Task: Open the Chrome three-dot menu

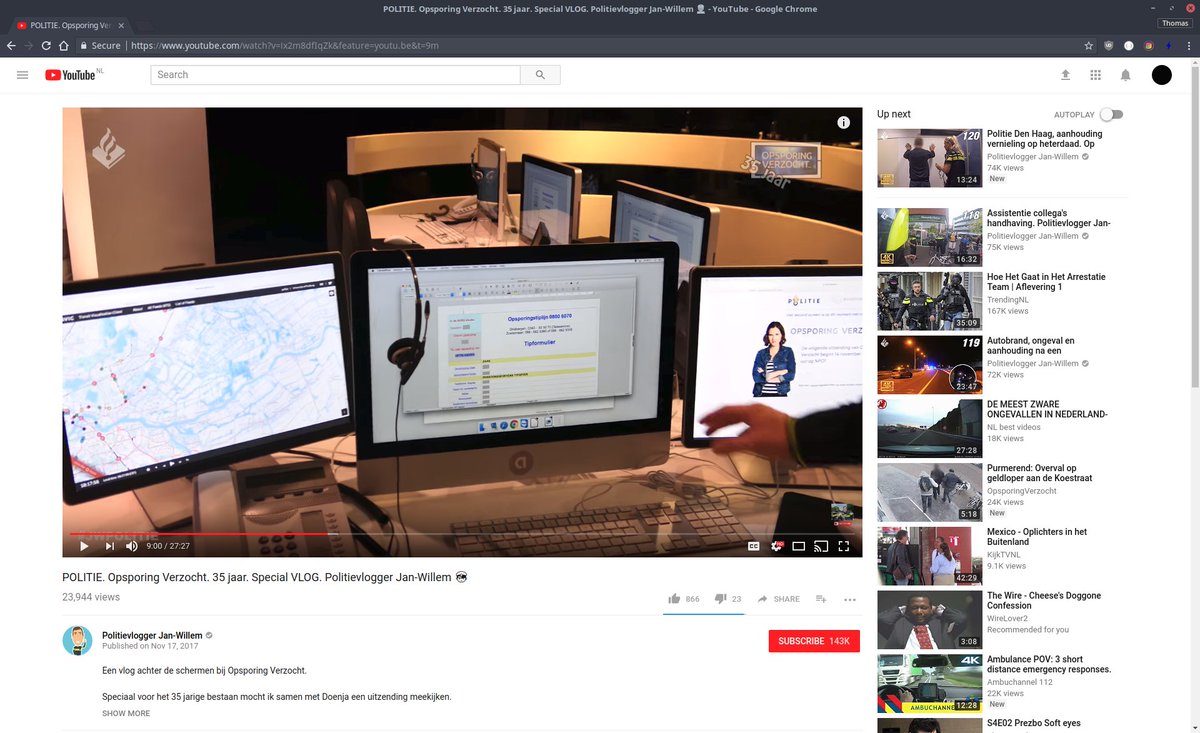Action: [x=1188, y=45]
